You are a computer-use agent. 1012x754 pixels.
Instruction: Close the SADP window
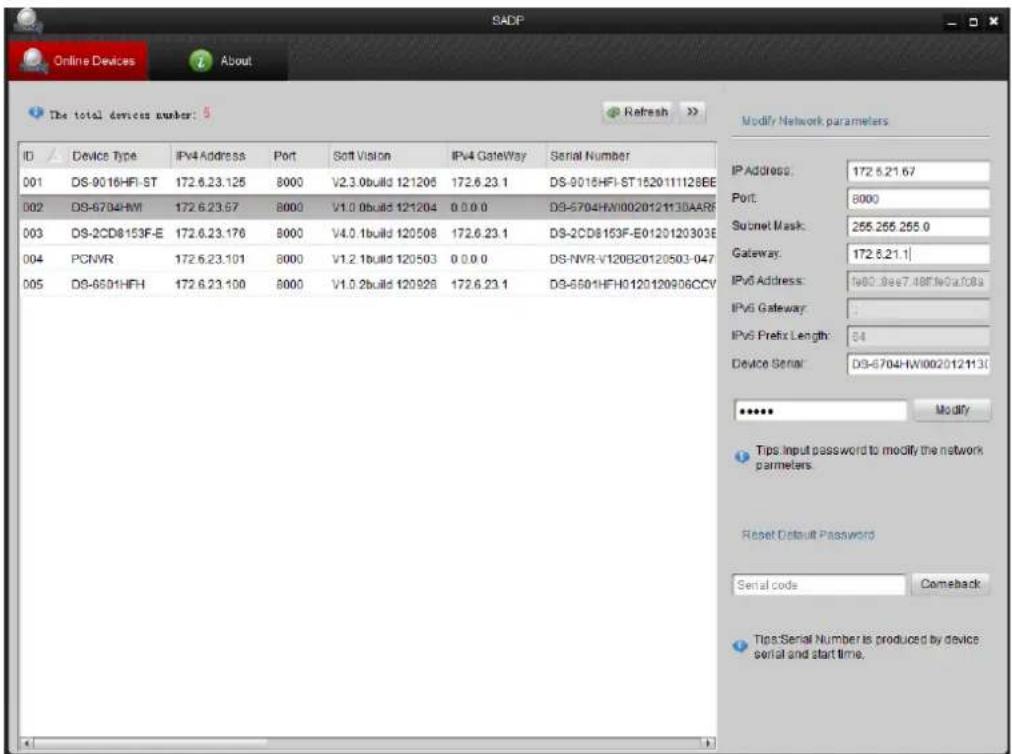tap(993, 22)
